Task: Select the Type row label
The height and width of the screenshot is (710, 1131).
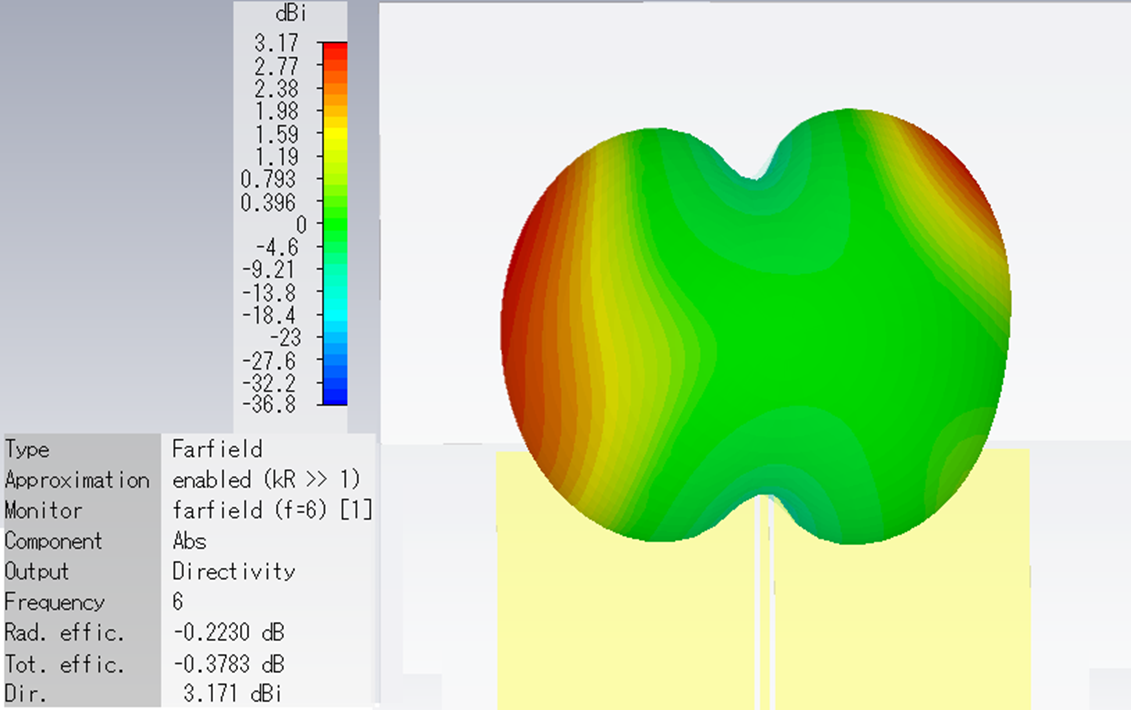Action: click(27, 449)
